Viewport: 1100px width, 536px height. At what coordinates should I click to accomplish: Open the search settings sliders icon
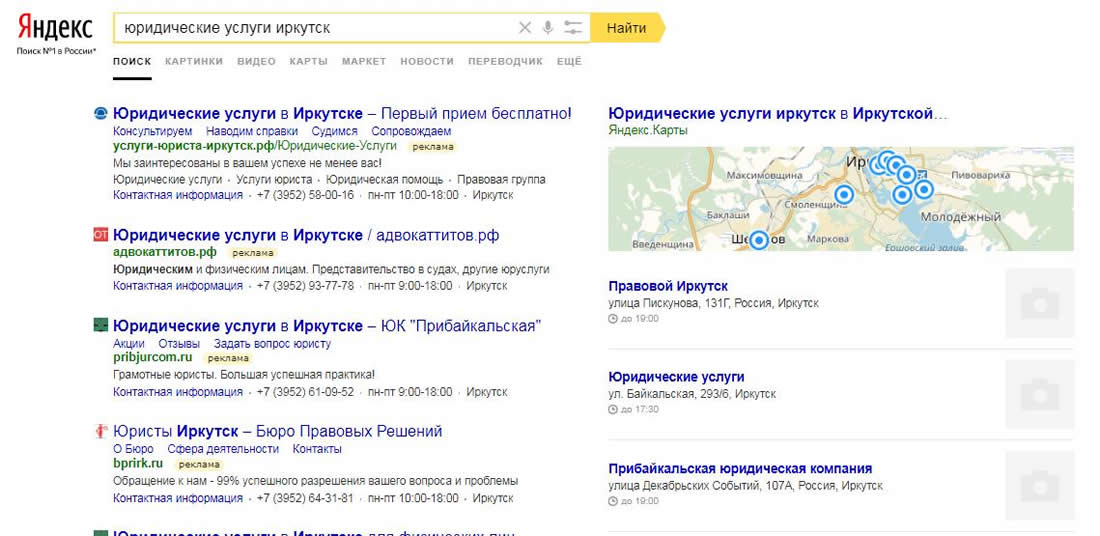click(573, 28)
